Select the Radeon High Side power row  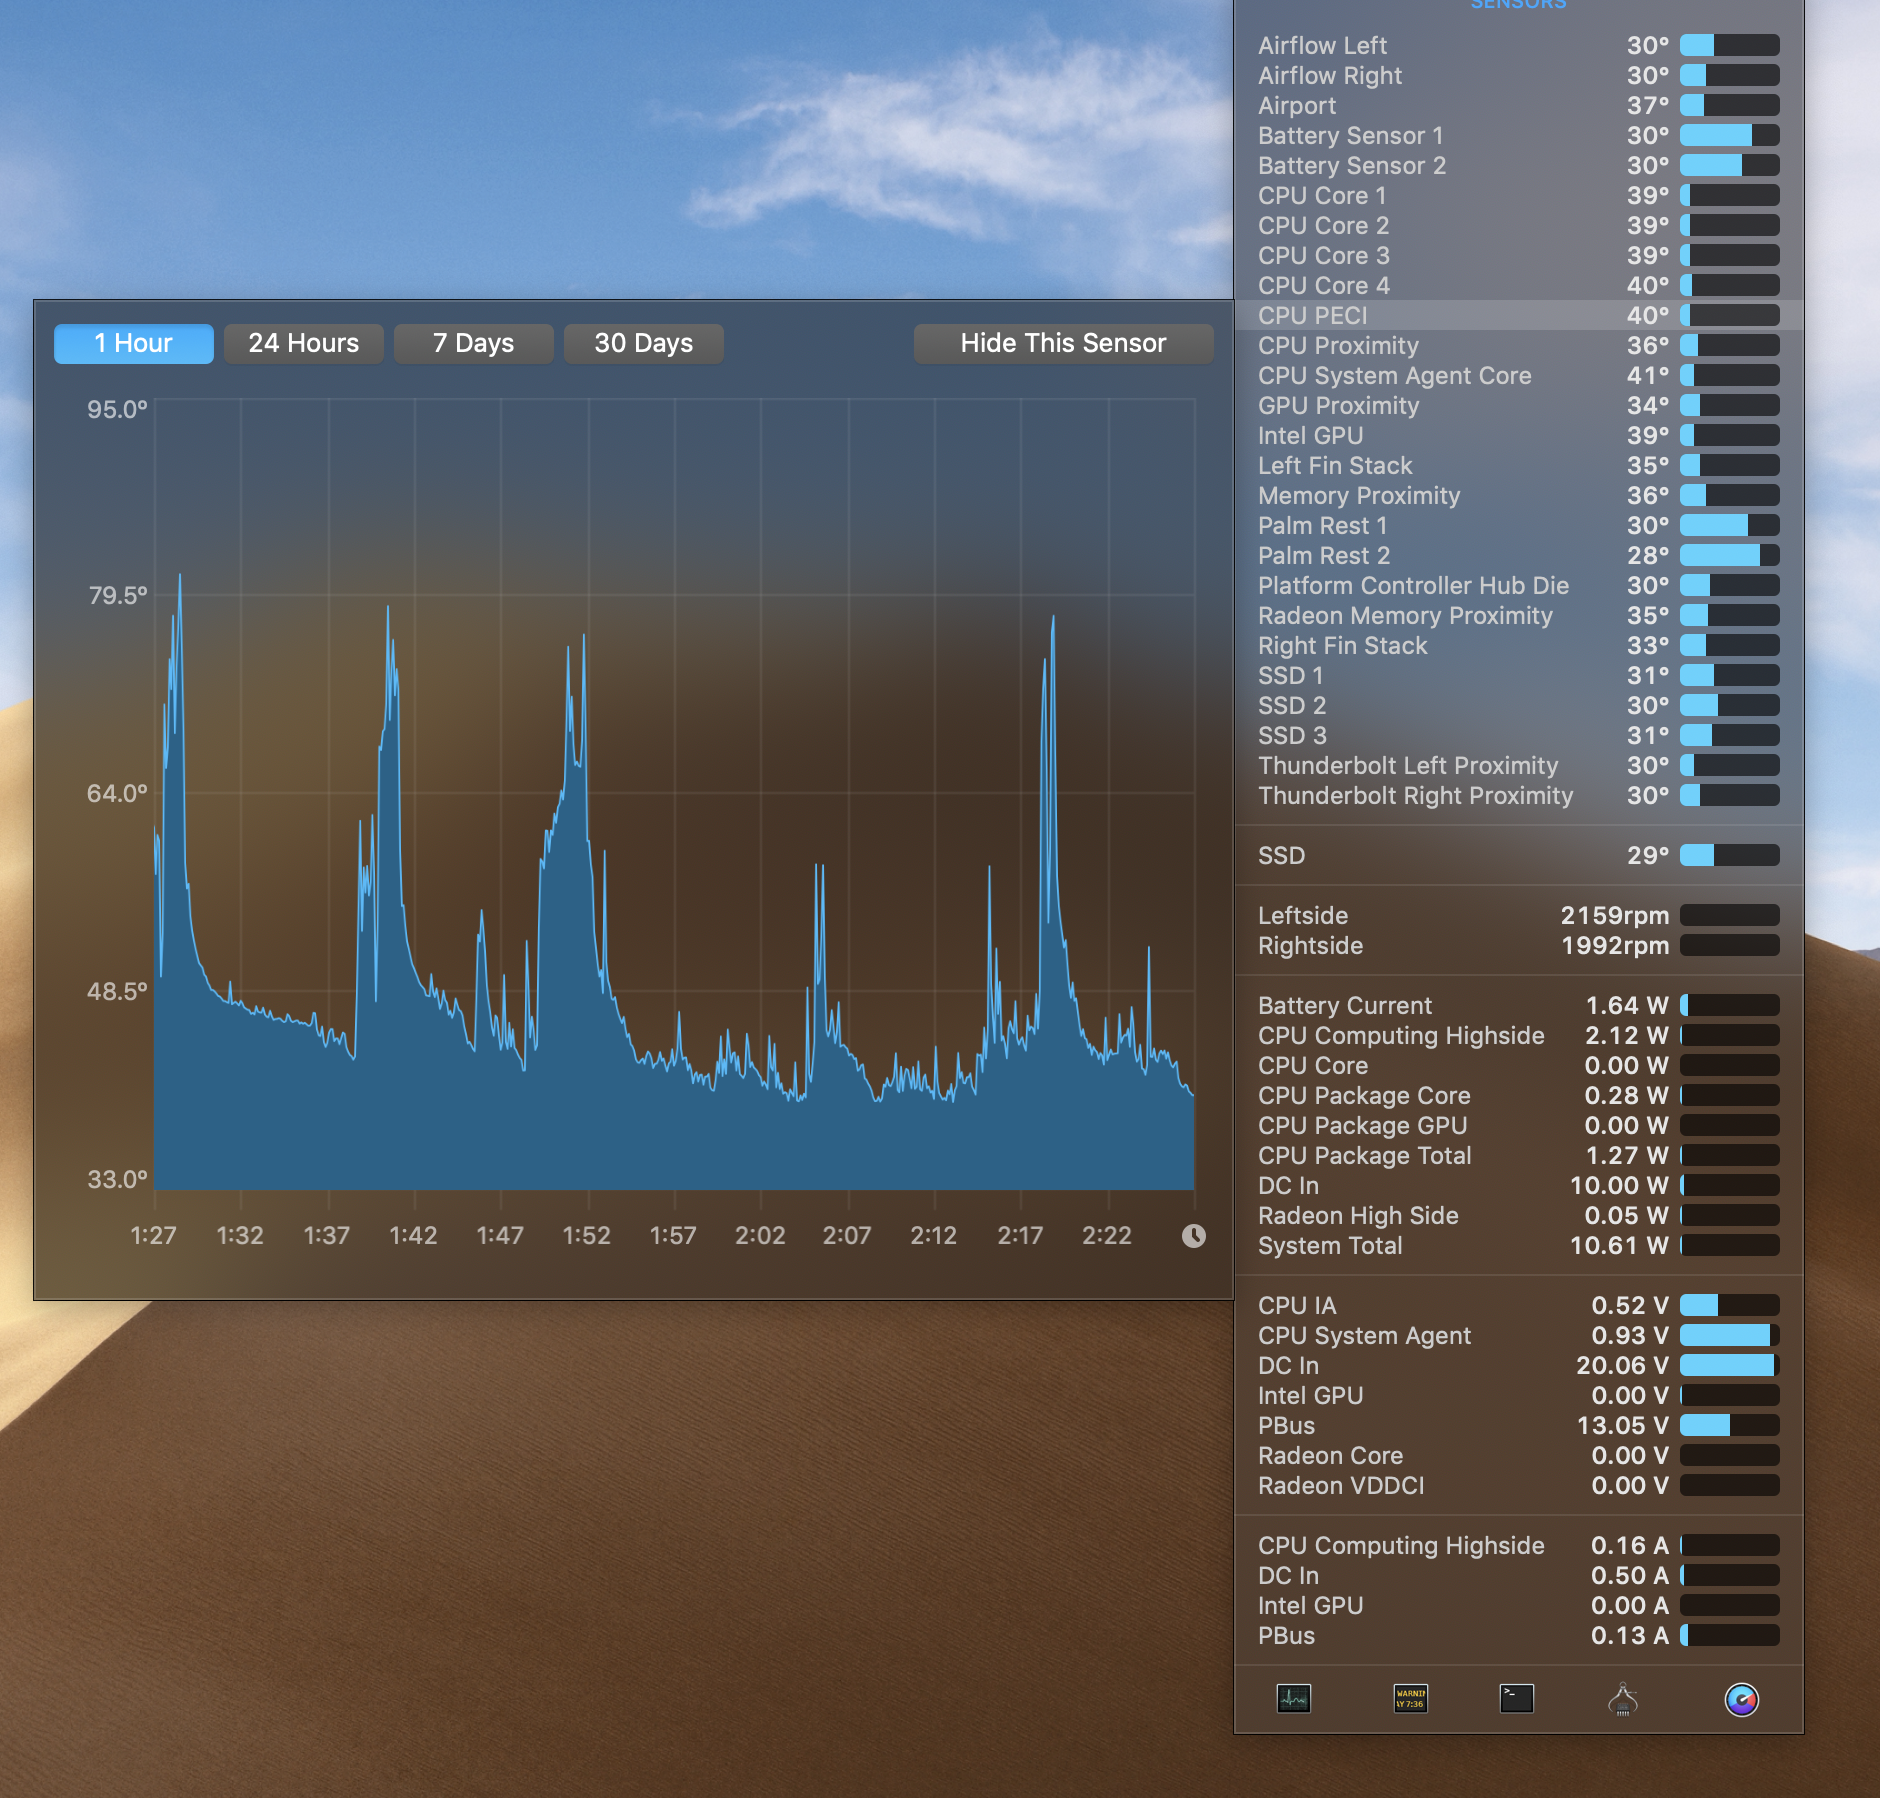click(1519, 1215)
